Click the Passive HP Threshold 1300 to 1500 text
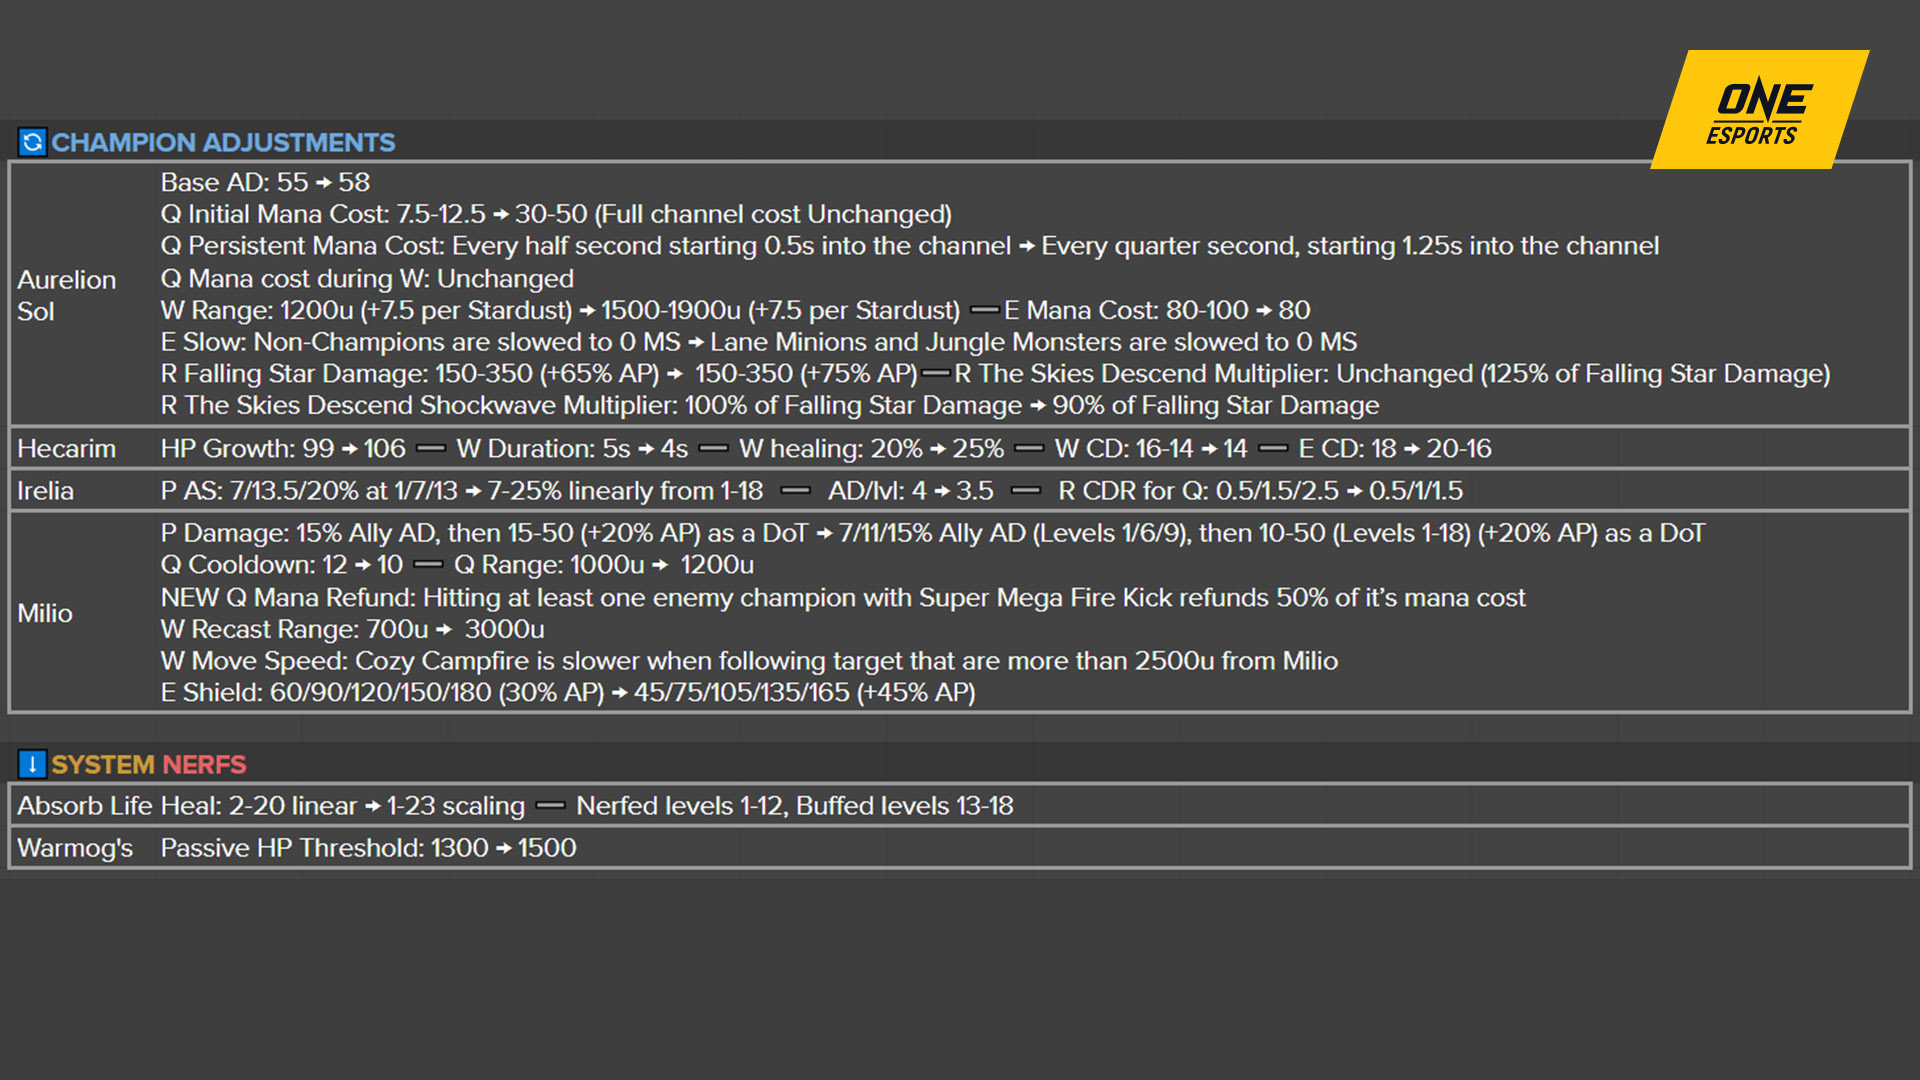The height and width of the screenshot is (1080, 1920). (368, 848)
